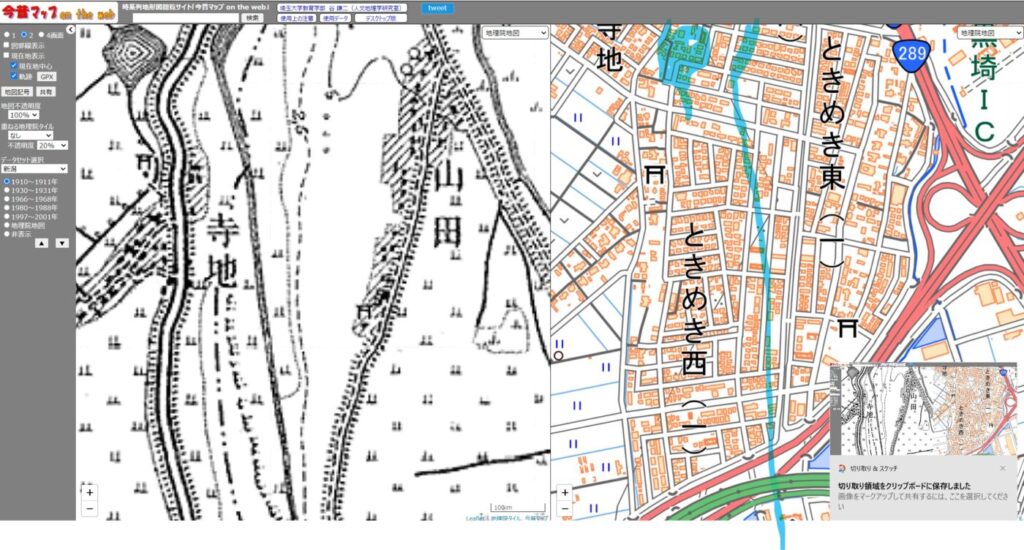Open the map opacity 100% dropdown

24,115
